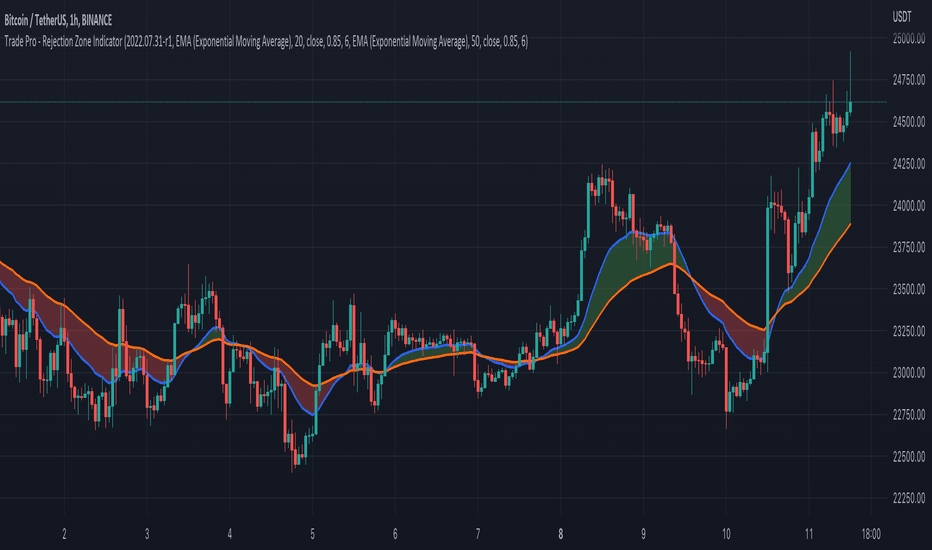This screenshot has width=932, height=550.
Task: Click the 22500.00 price scale label
Action: (x=908, y=457)
